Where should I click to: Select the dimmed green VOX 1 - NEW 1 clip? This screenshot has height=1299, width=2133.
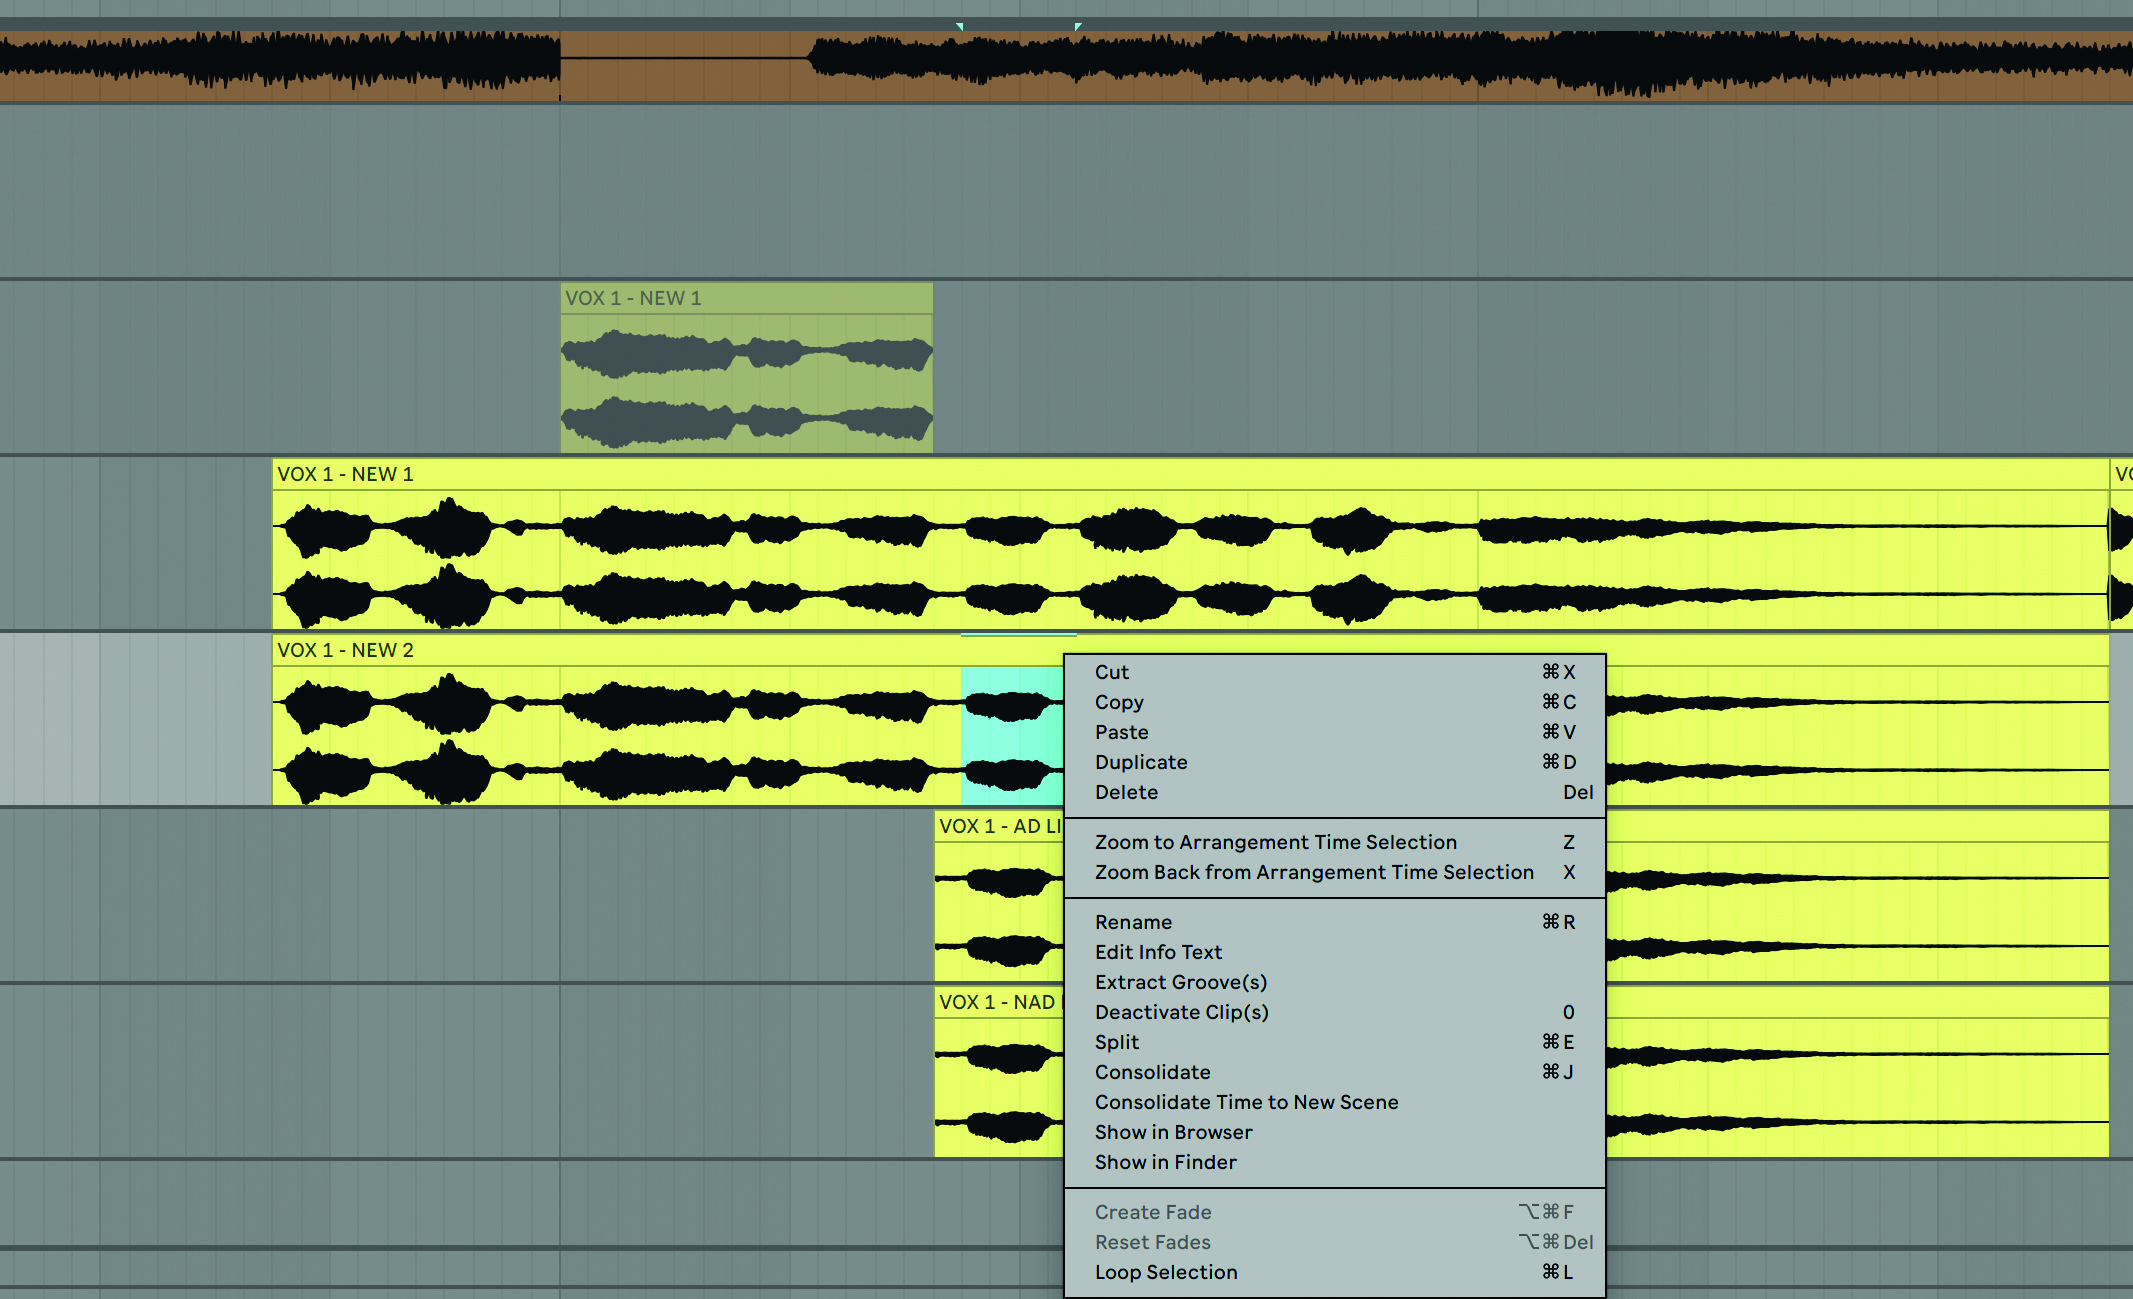tap(746, 368)
